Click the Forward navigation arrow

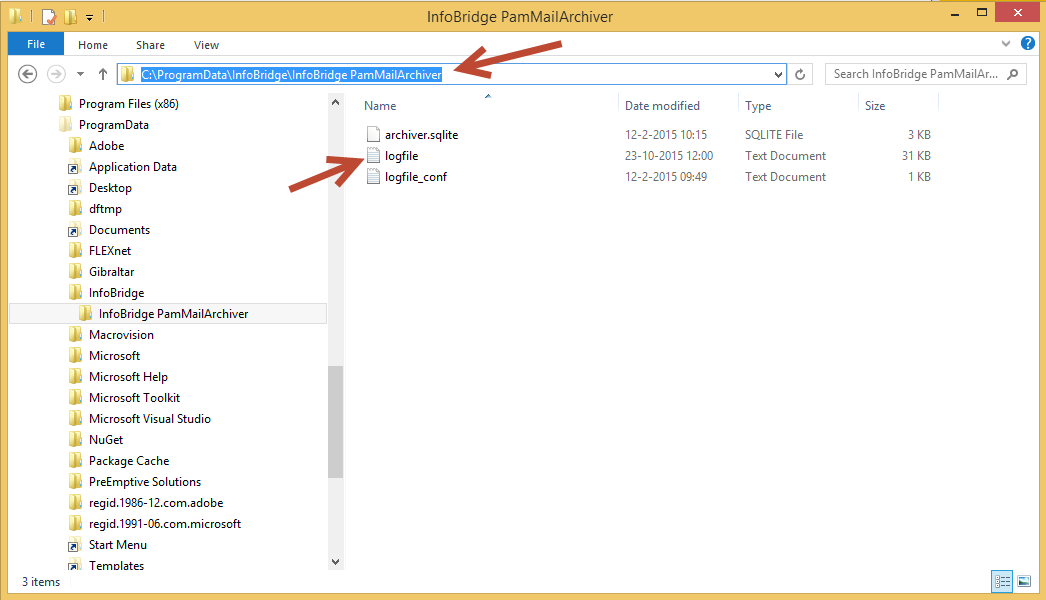click(x=56, y=73)
